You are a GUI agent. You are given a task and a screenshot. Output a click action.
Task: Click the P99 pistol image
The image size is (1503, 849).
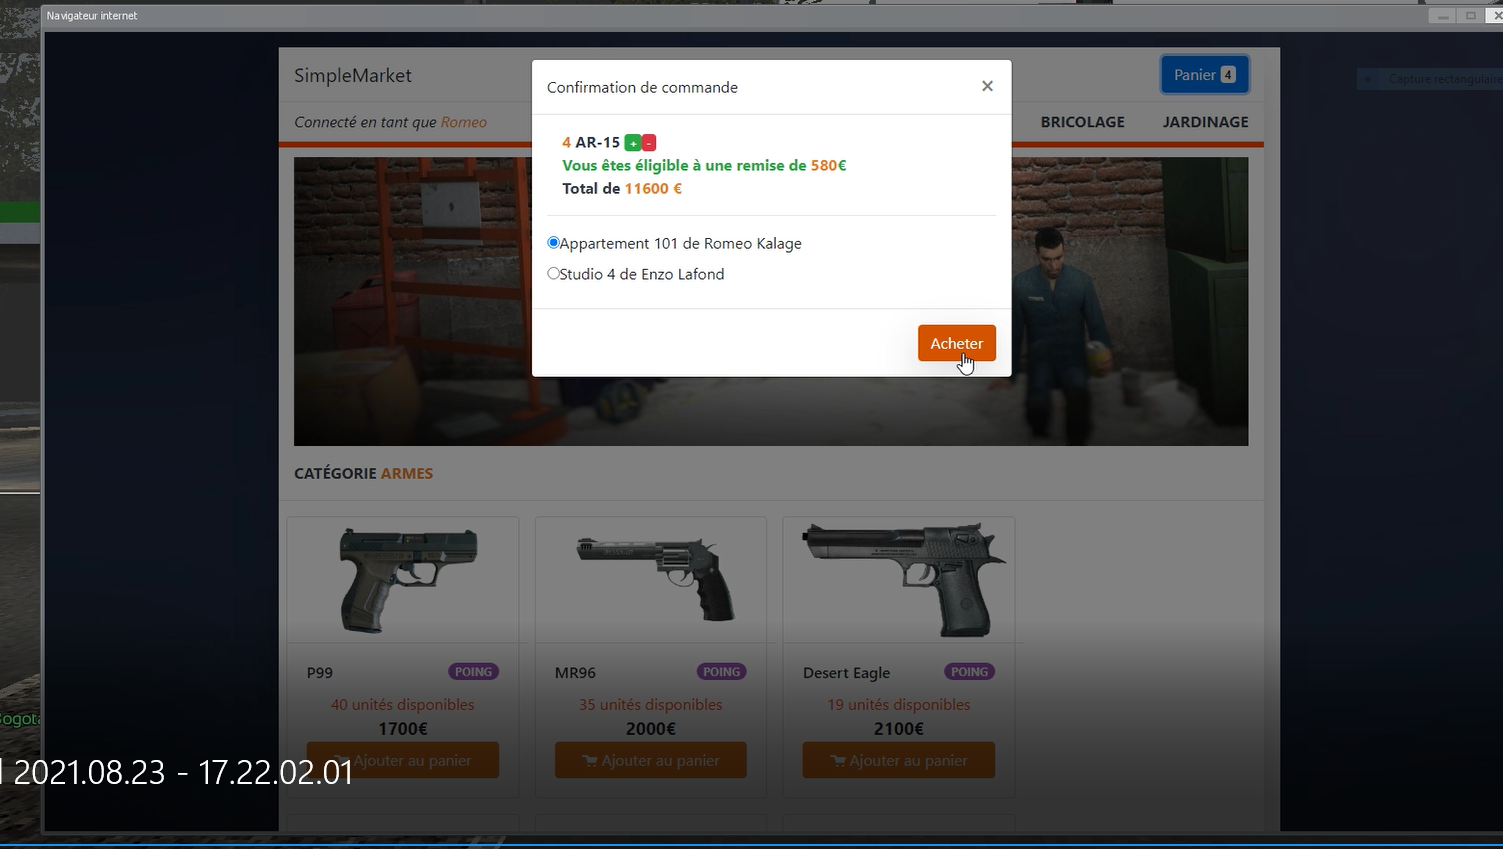click(408, 580)
